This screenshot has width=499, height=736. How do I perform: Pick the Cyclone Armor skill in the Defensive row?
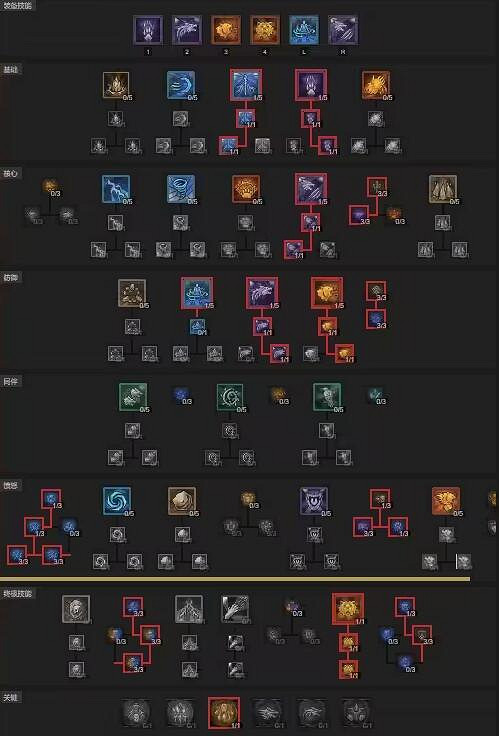pyautogui.click(x=197, y=293)
